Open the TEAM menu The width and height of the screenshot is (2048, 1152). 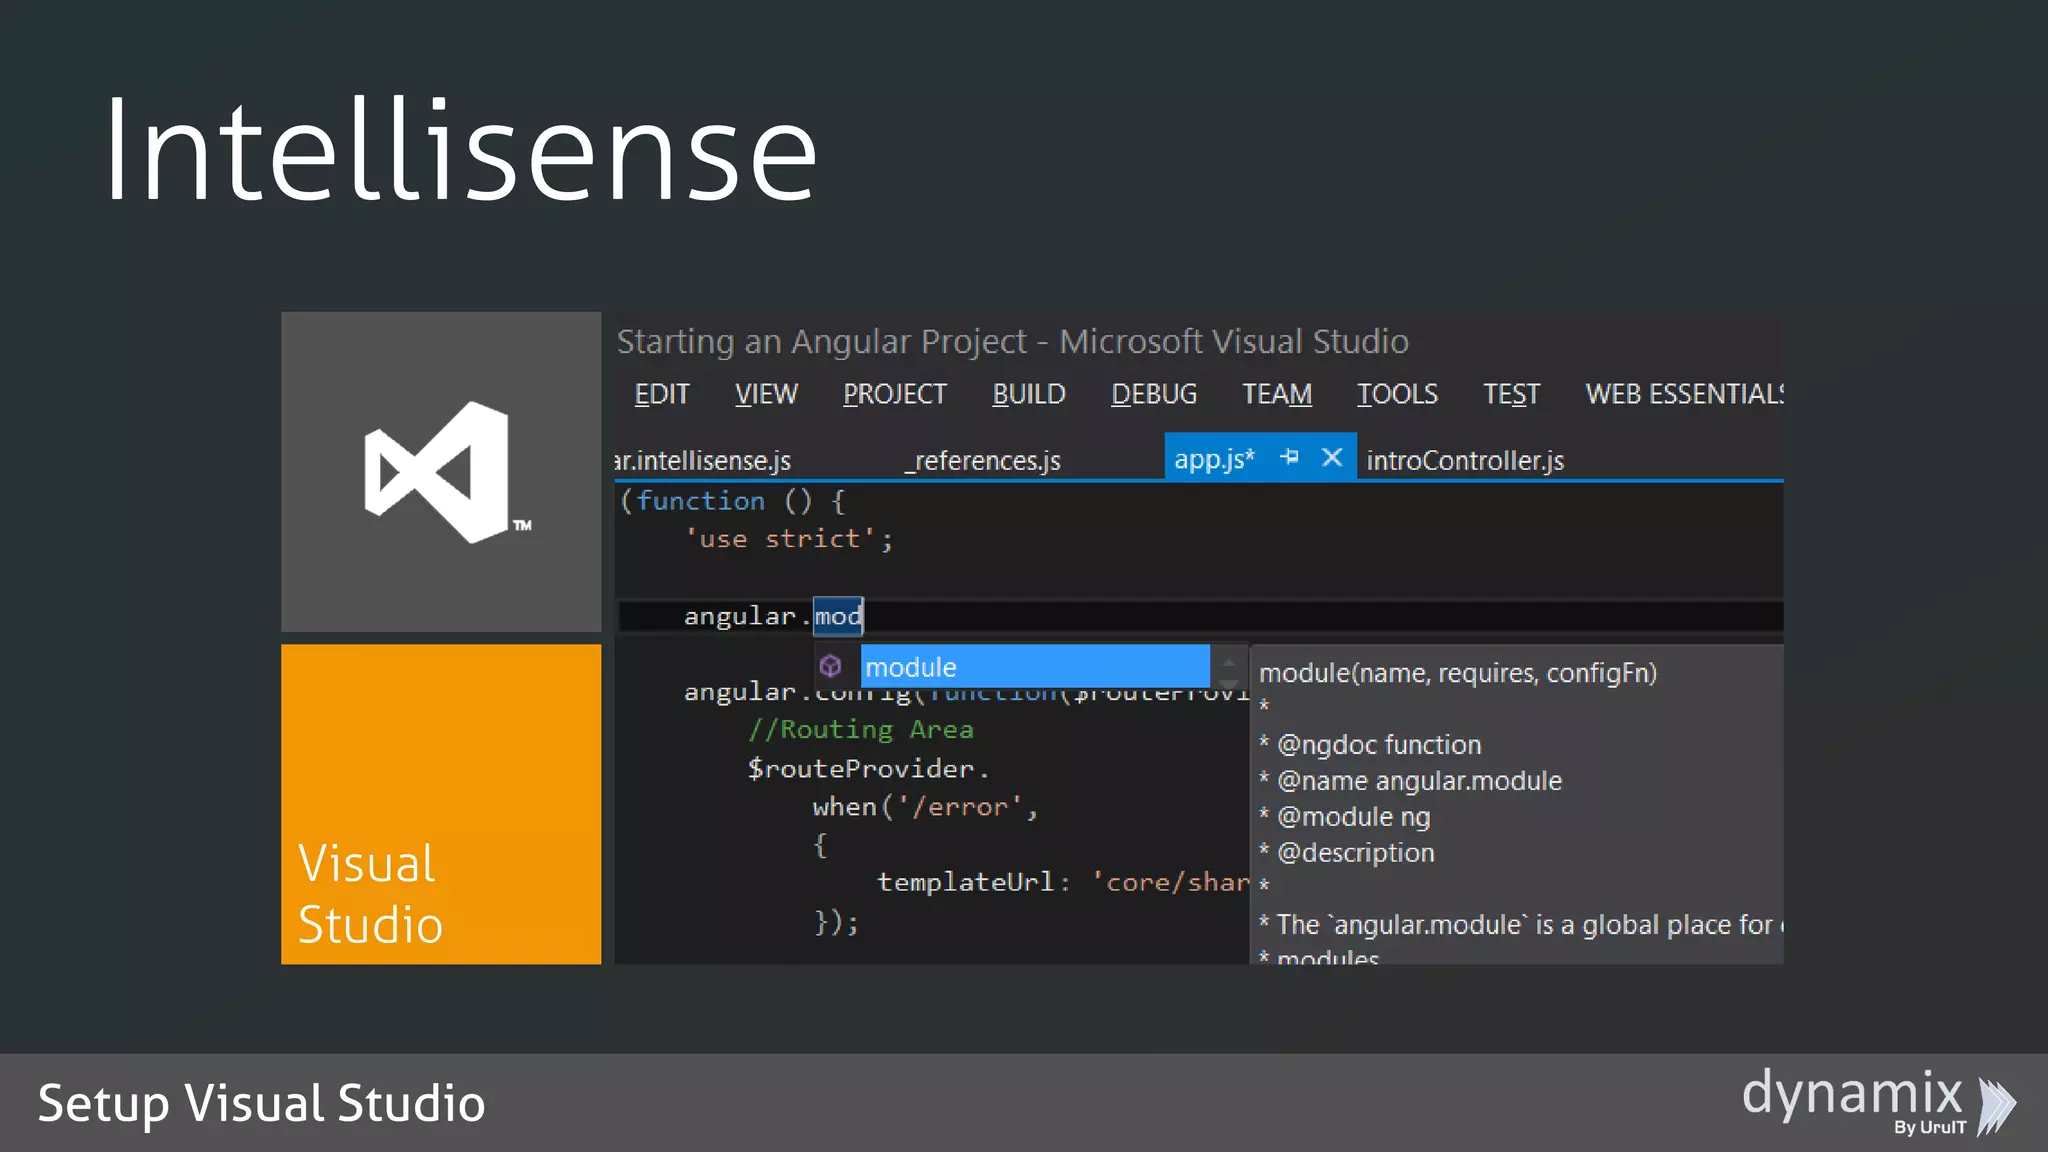(x=1276, y=394)
